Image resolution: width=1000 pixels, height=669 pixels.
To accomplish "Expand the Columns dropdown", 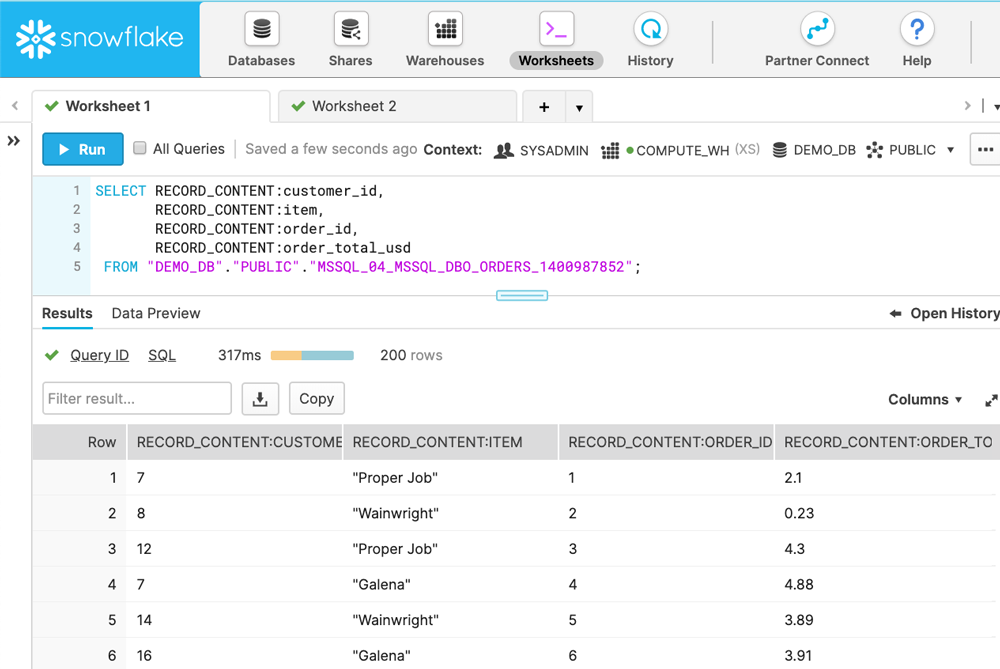I will pyautogui.click(x=925, y=400).
